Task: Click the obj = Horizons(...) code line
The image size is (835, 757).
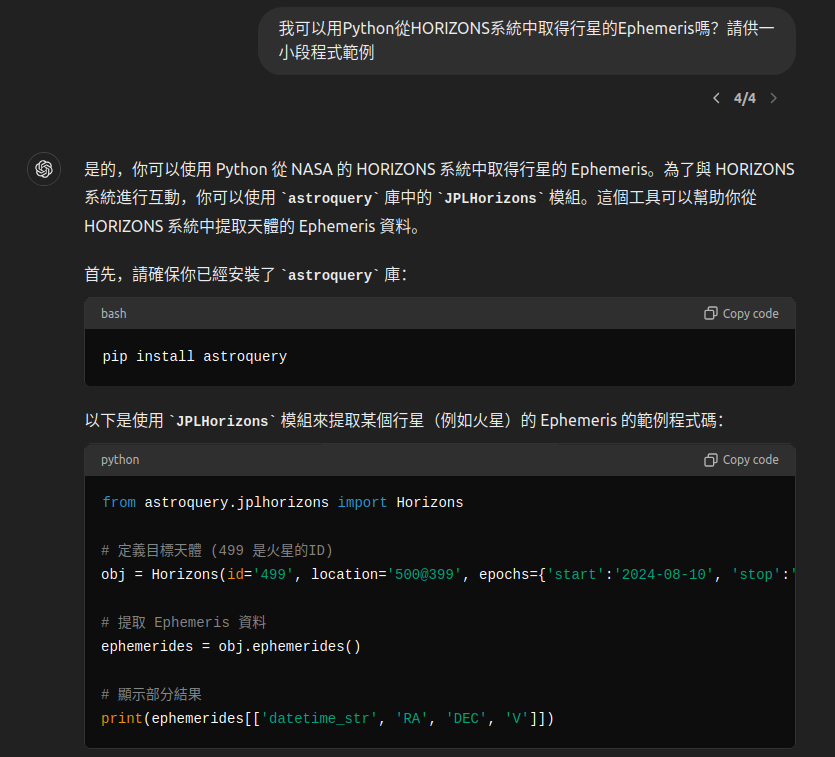Action: (x=448, y=574)
